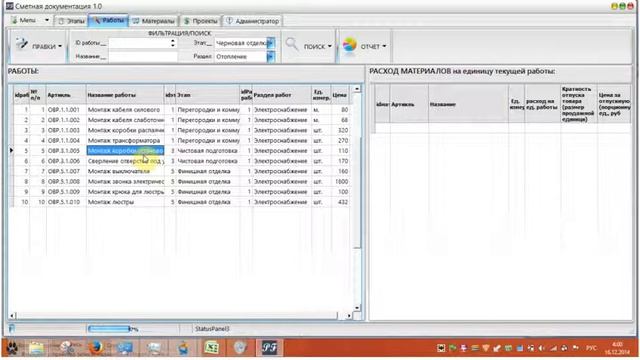This screenshot has width=640, height=360.
Task: Open the Раздел combo box arrow
Action: pyautogui.click(x=271, y=57)
